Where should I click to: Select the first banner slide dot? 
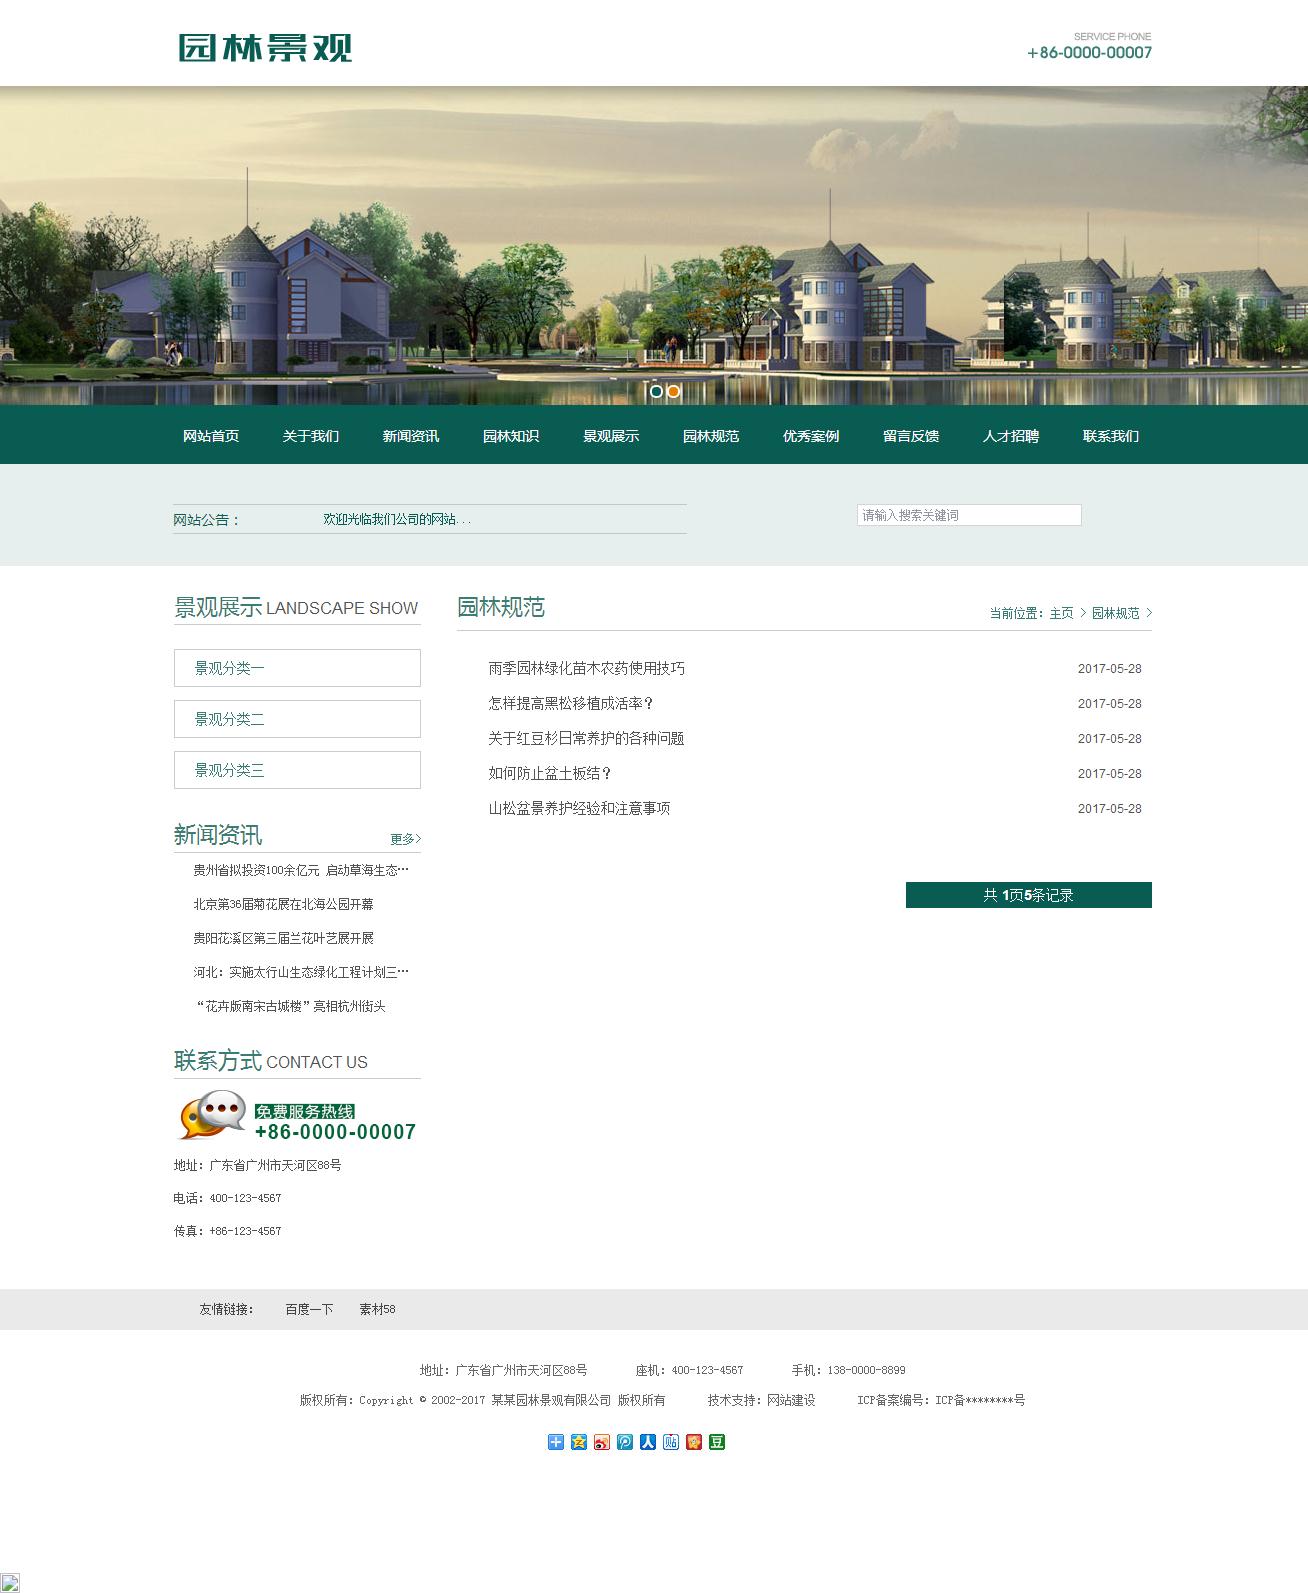click(656, 391)
